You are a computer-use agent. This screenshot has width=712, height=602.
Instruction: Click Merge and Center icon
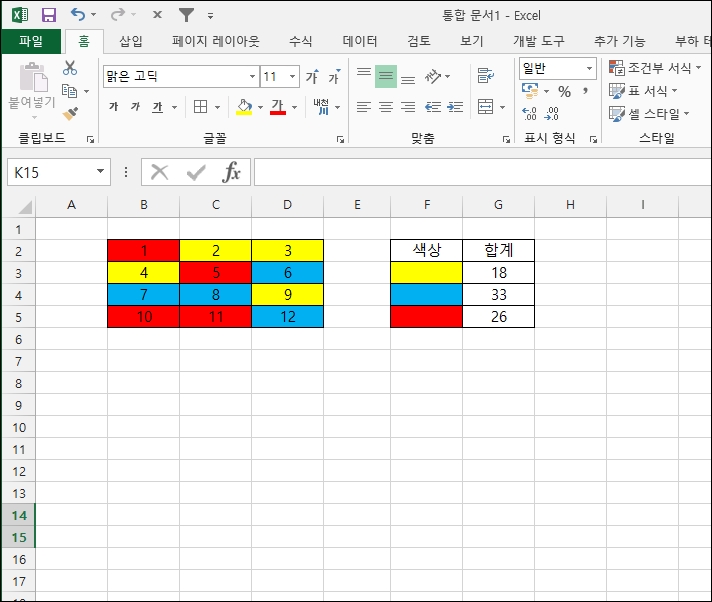(485, 107)
